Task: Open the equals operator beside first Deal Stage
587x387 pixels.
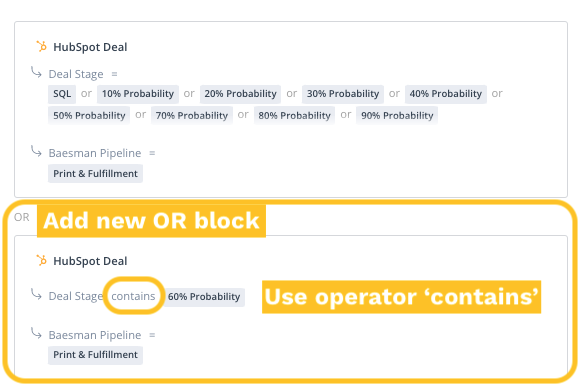Action: [x=115, y=74]
